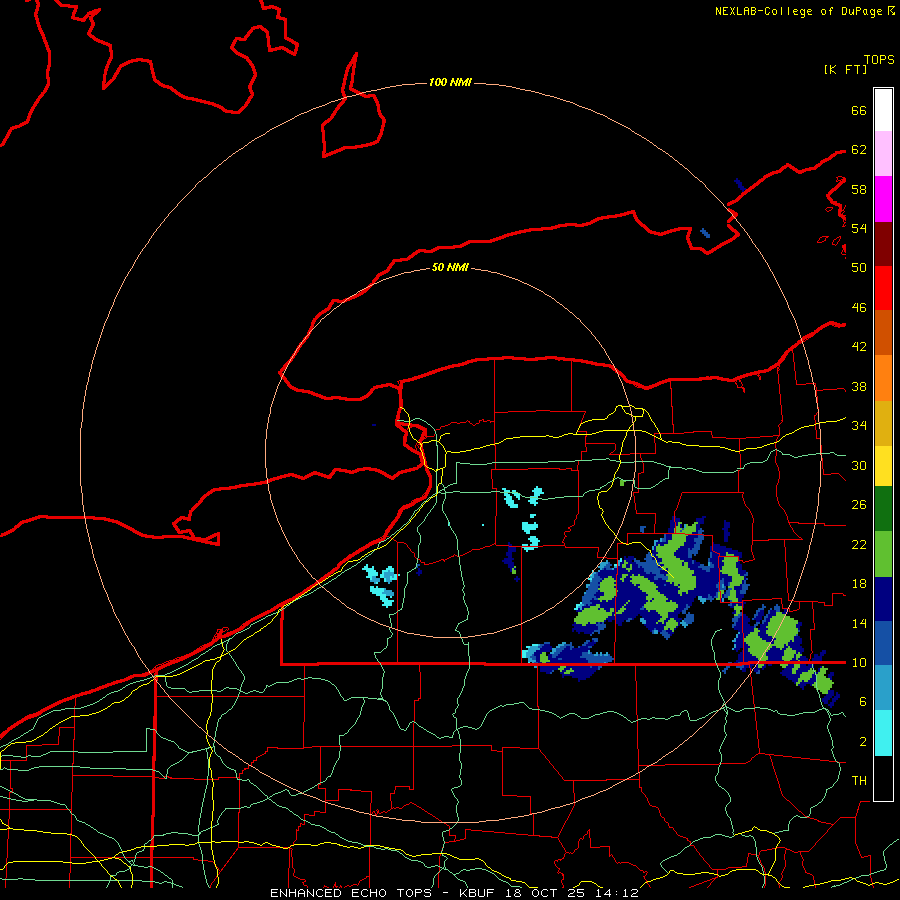900x900 pixels.
Task: Click the 10 legend value
Action: click(x=859, y=662)
